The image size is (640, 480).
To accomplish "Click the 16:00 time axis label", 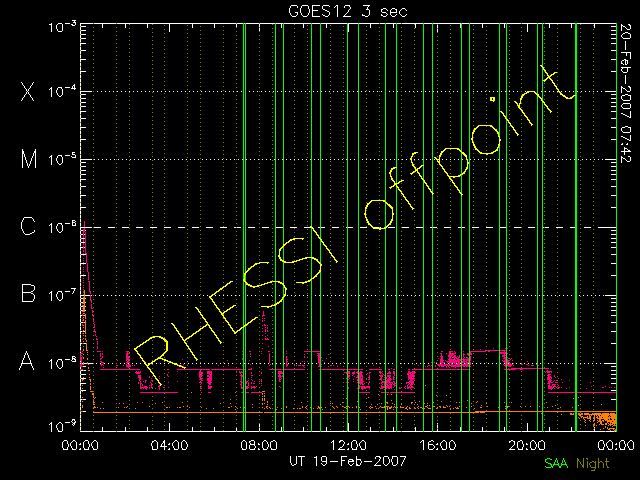I will tap(438, 445).
